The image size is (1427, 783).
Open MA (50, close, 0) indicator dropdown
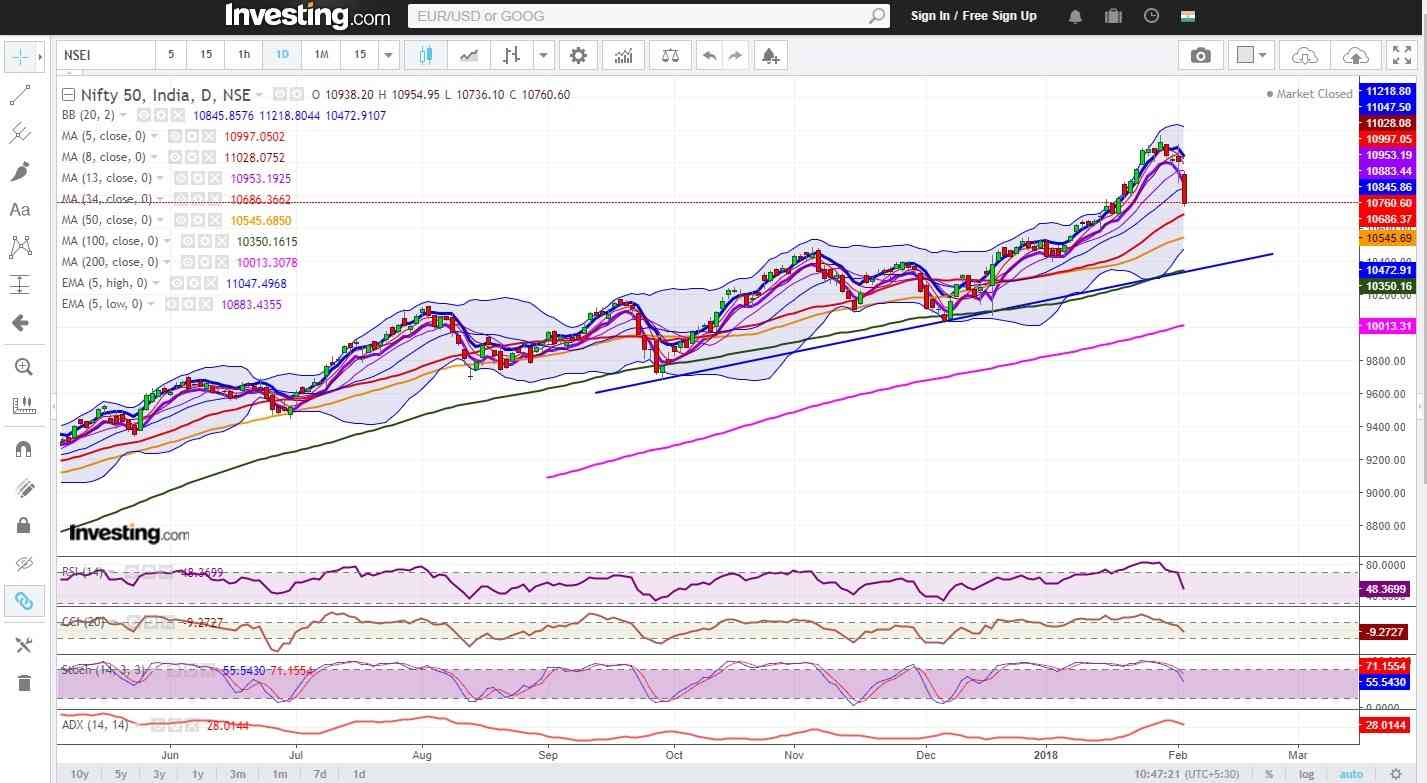click(x=156, y=220)
